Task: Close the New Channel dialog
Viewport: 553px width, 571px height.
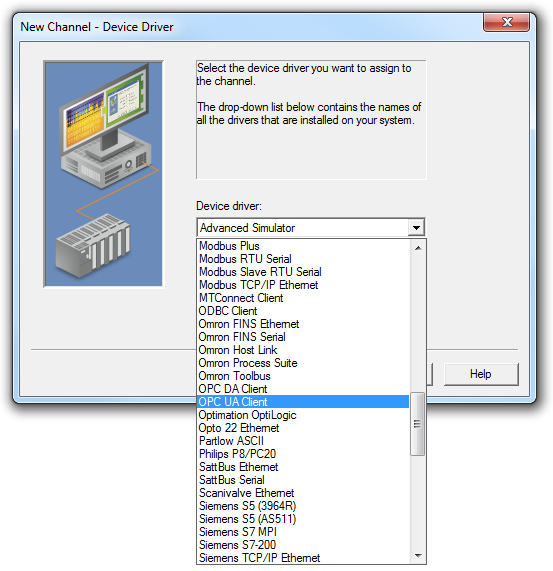Action: pyautogui.click(x=506, y=22)
